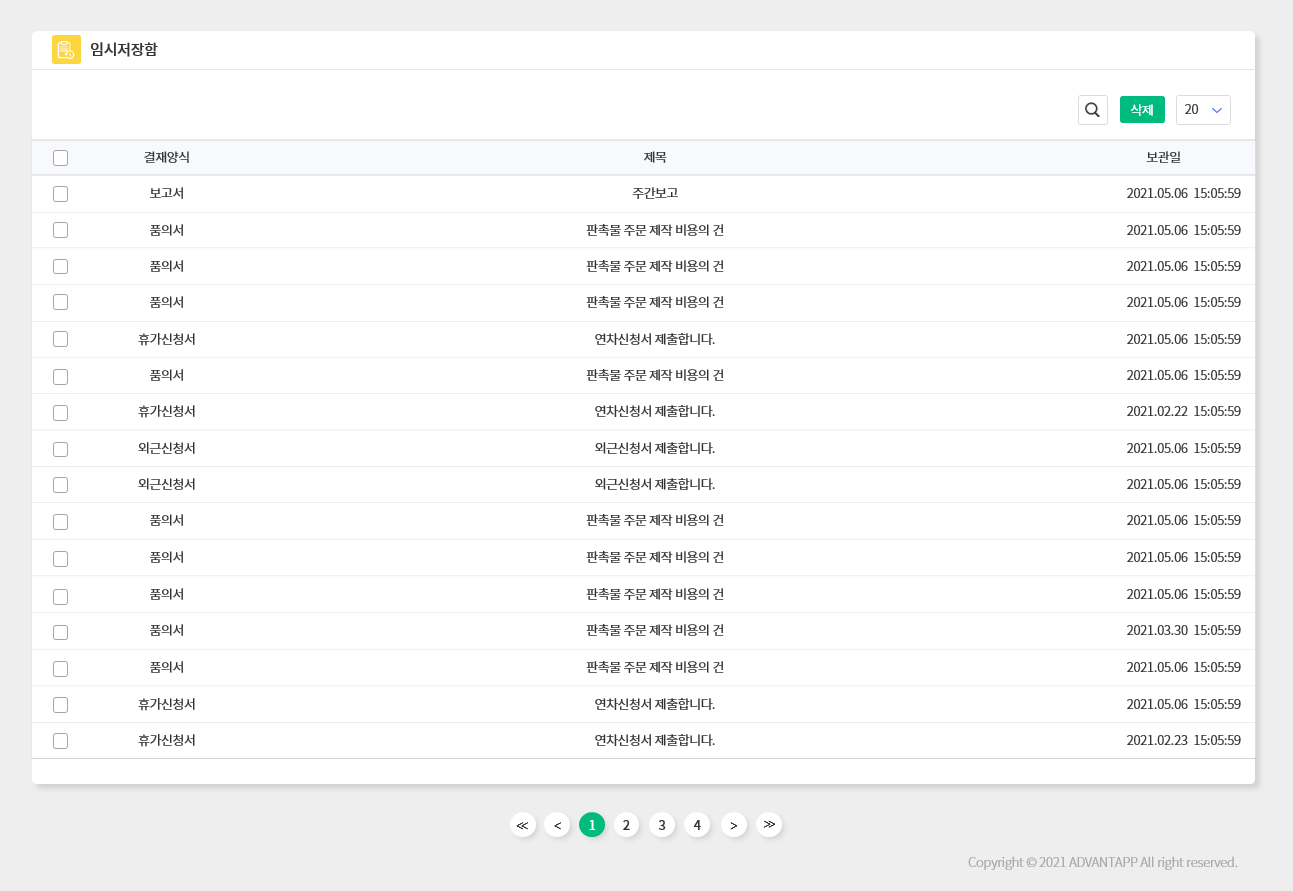Go to first page with double-left arrow

coord(522,825)
